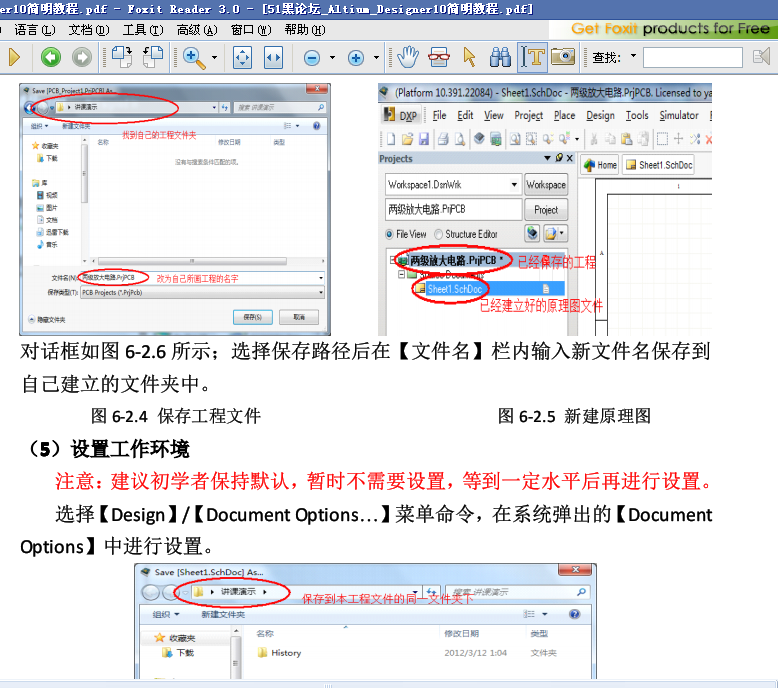
Task: Click the blue plus zoom in button
Action: point(356,58)
